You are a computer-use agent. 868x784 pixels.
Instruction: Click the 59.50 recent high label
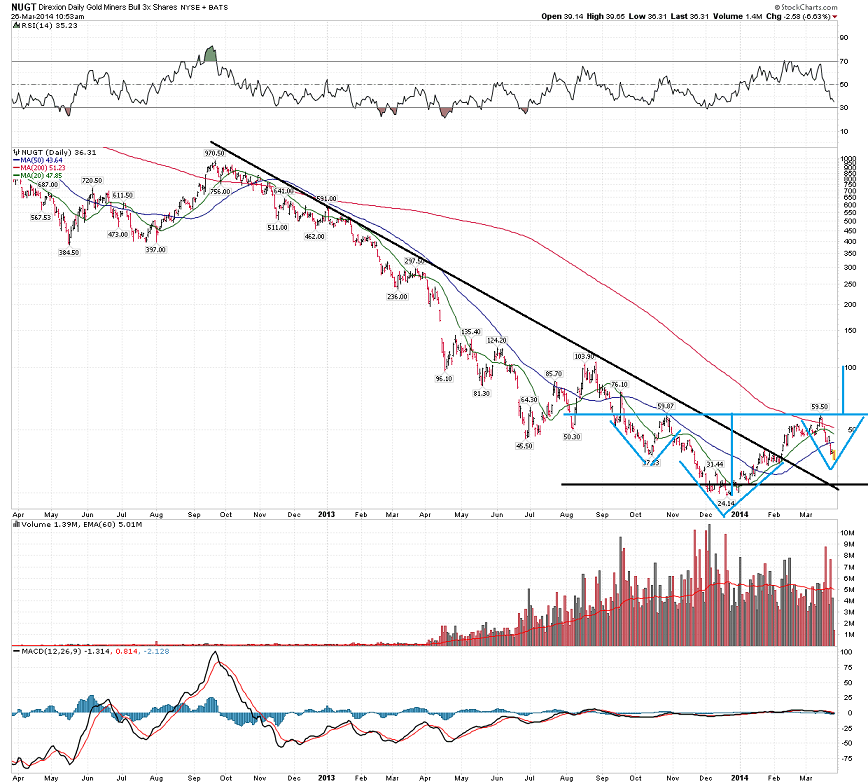coord(820,406)
